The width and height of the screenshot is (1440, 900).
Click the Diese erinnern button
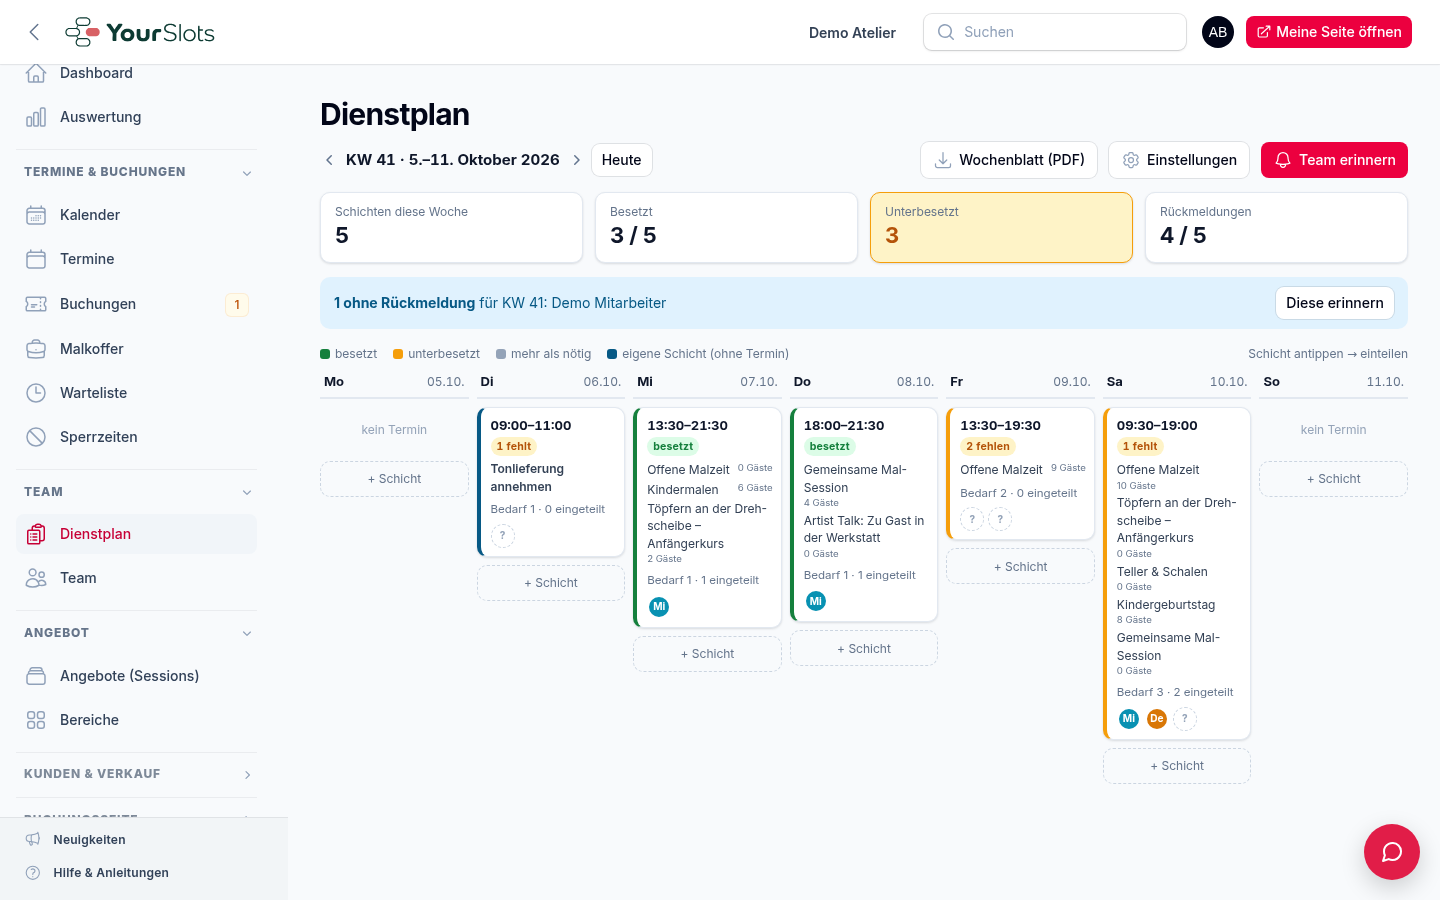[1335, 303]
